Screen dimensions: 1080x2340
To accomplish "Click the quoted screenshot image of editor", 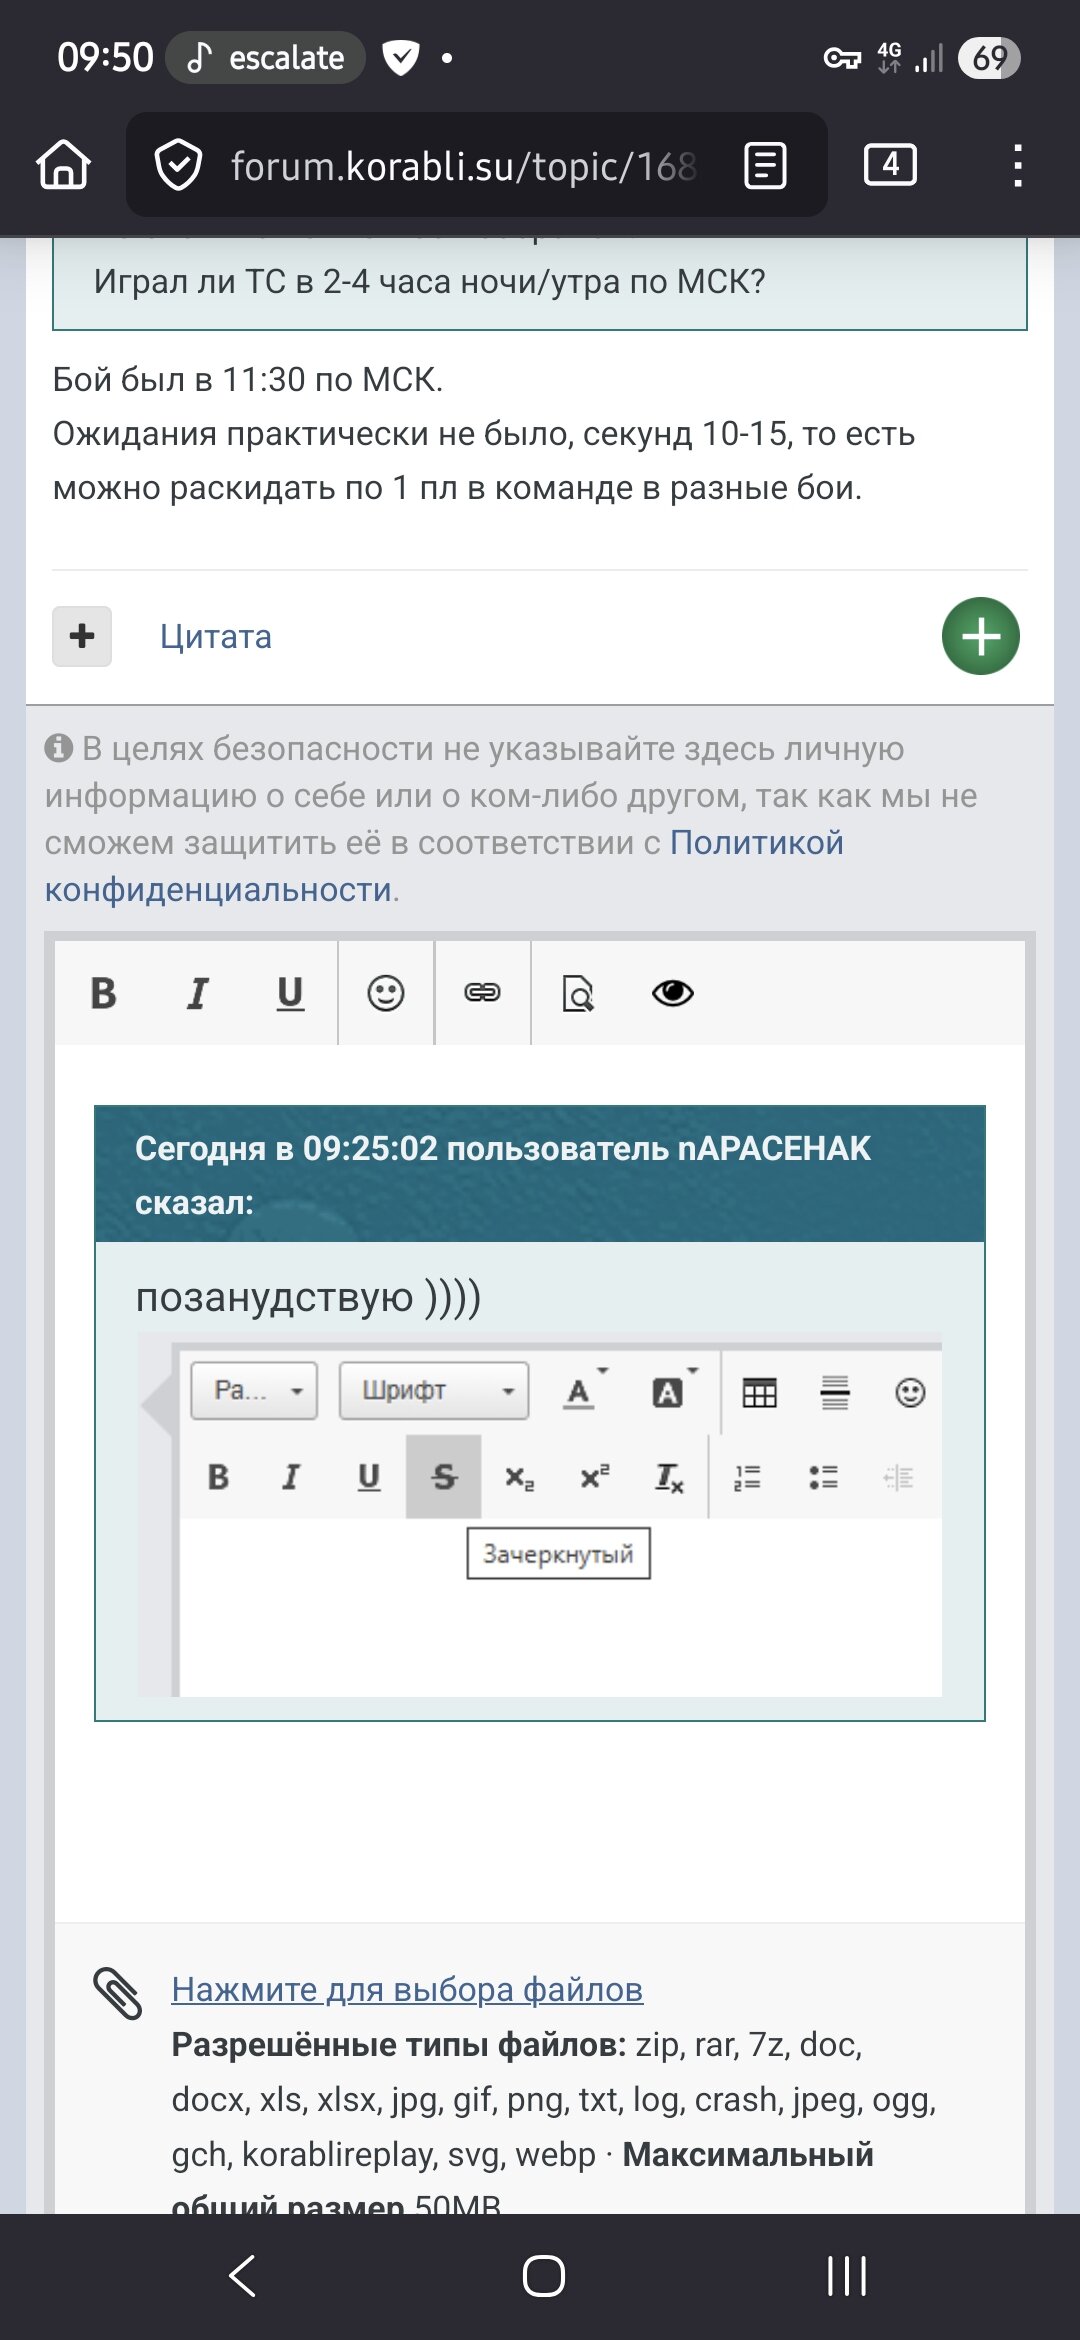I will point(540,1514).
